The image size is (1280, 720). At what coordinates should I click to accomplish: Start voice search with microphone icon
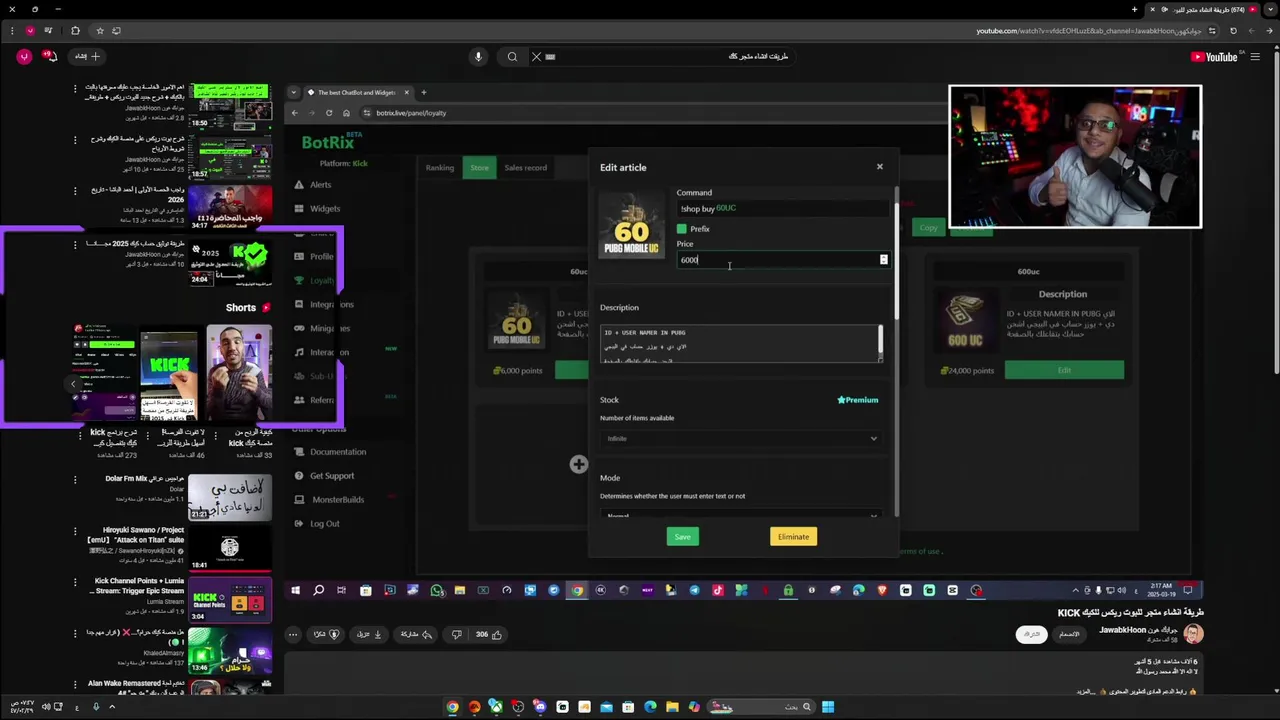pos(478,57)
